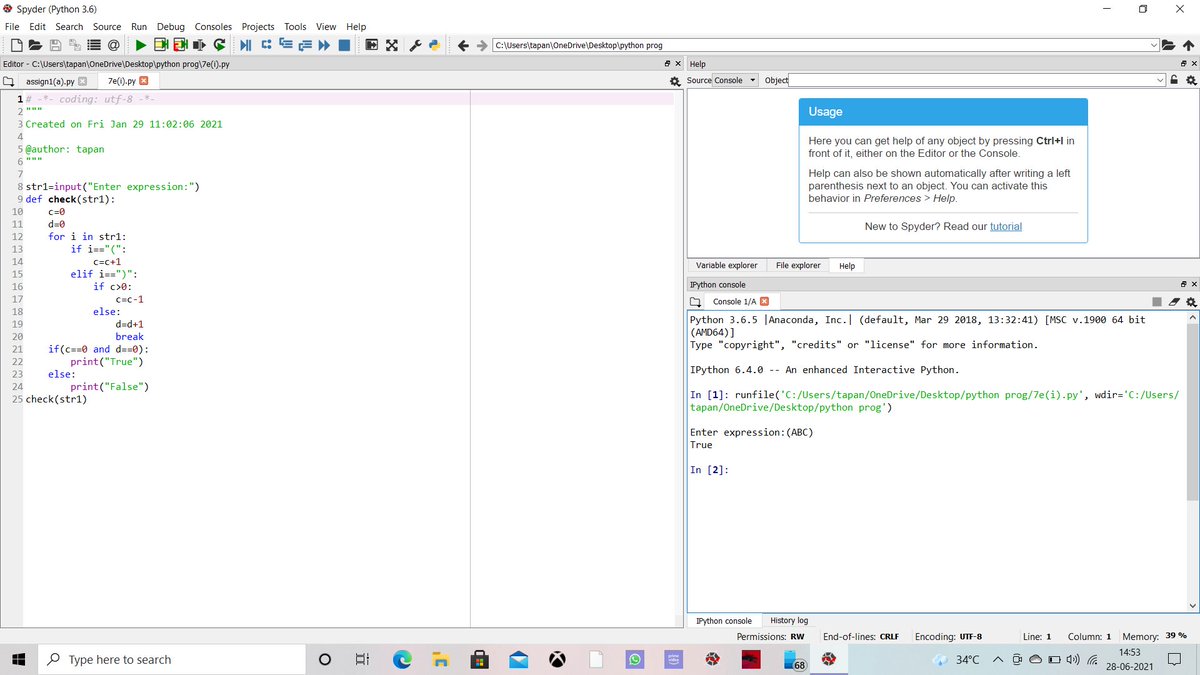1200x675 pixels.
Task: Open the View menu
Action: tap(326, 26)
